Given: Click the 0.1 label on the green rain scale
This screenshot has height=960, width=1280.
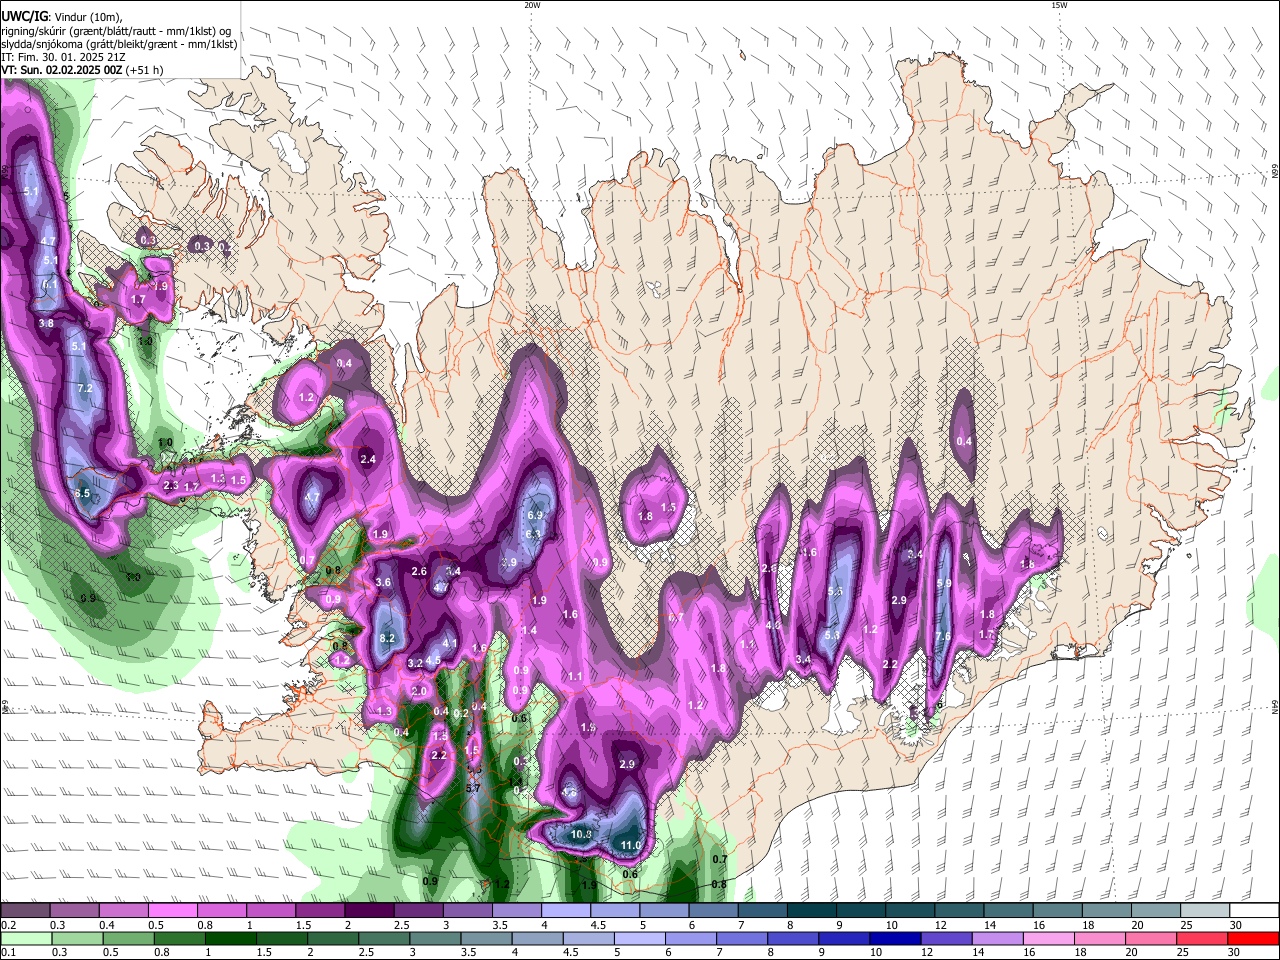Looking at the screenshot, I should coord(7,952).
